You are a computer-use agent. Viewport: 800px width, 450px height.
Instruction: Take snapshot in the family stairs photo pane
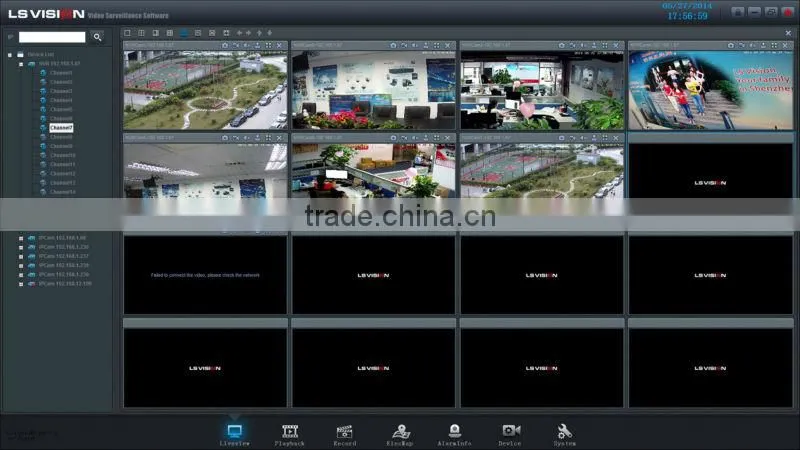731,45
